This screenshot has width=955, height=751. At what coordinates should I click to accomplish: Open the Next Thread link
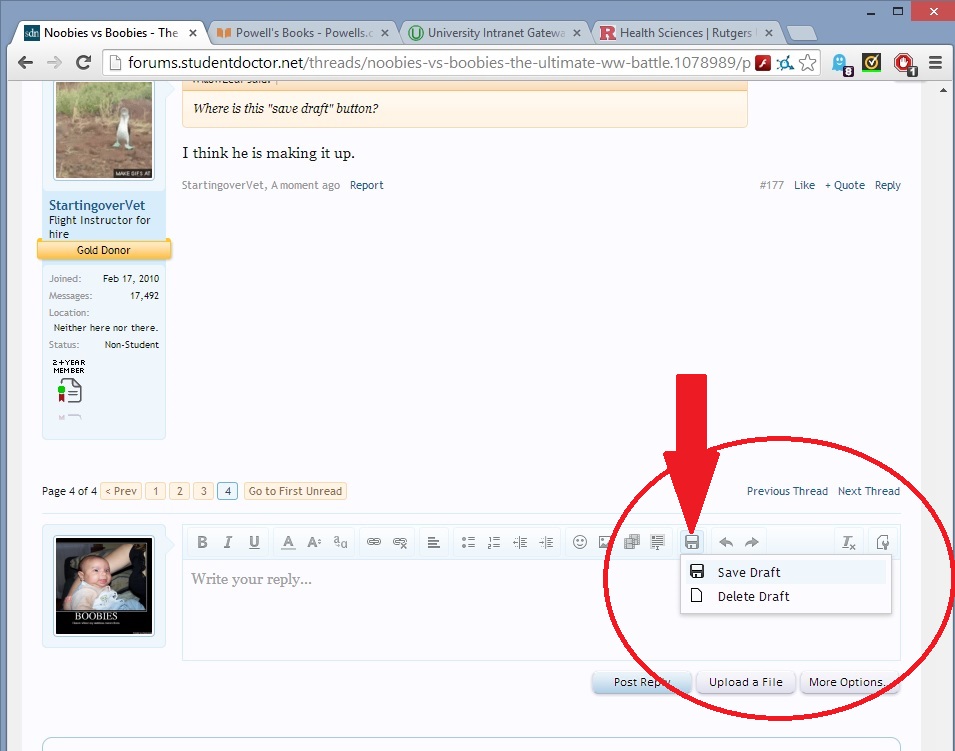[x=869, y=491]
